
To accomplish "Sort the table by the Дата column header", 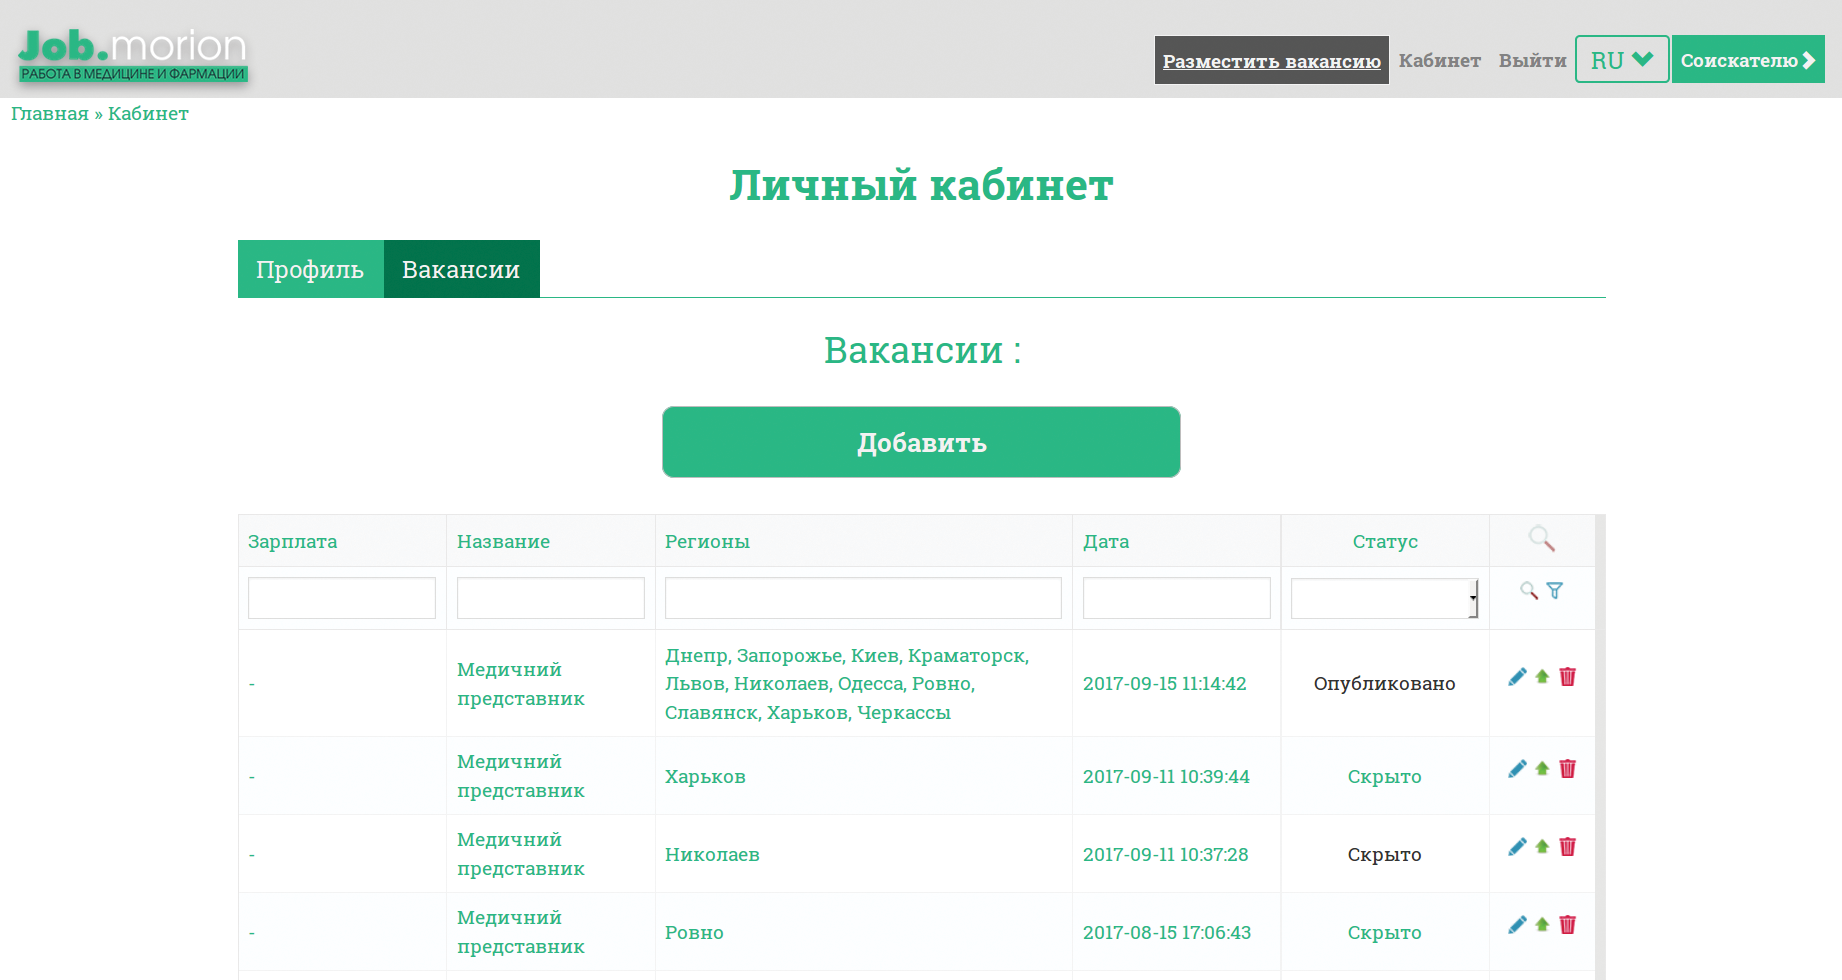I will click(x=1106, y=541).
